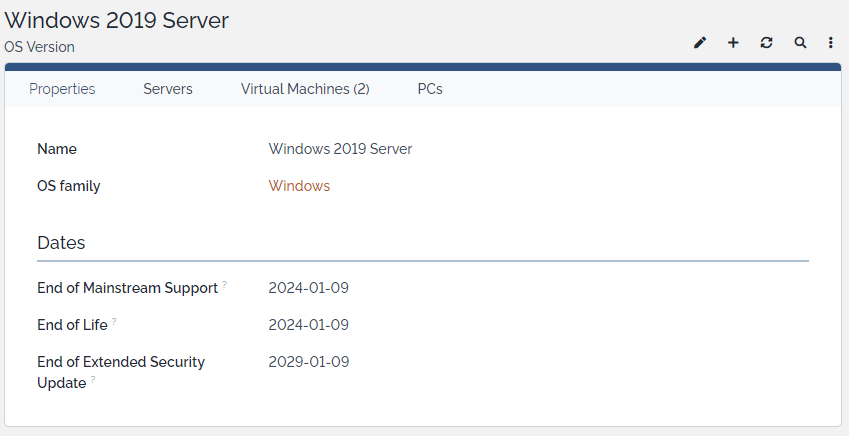This screenshot has height=436, width=849.
Task: Open the Servers tab
Action: pos(168,89)
